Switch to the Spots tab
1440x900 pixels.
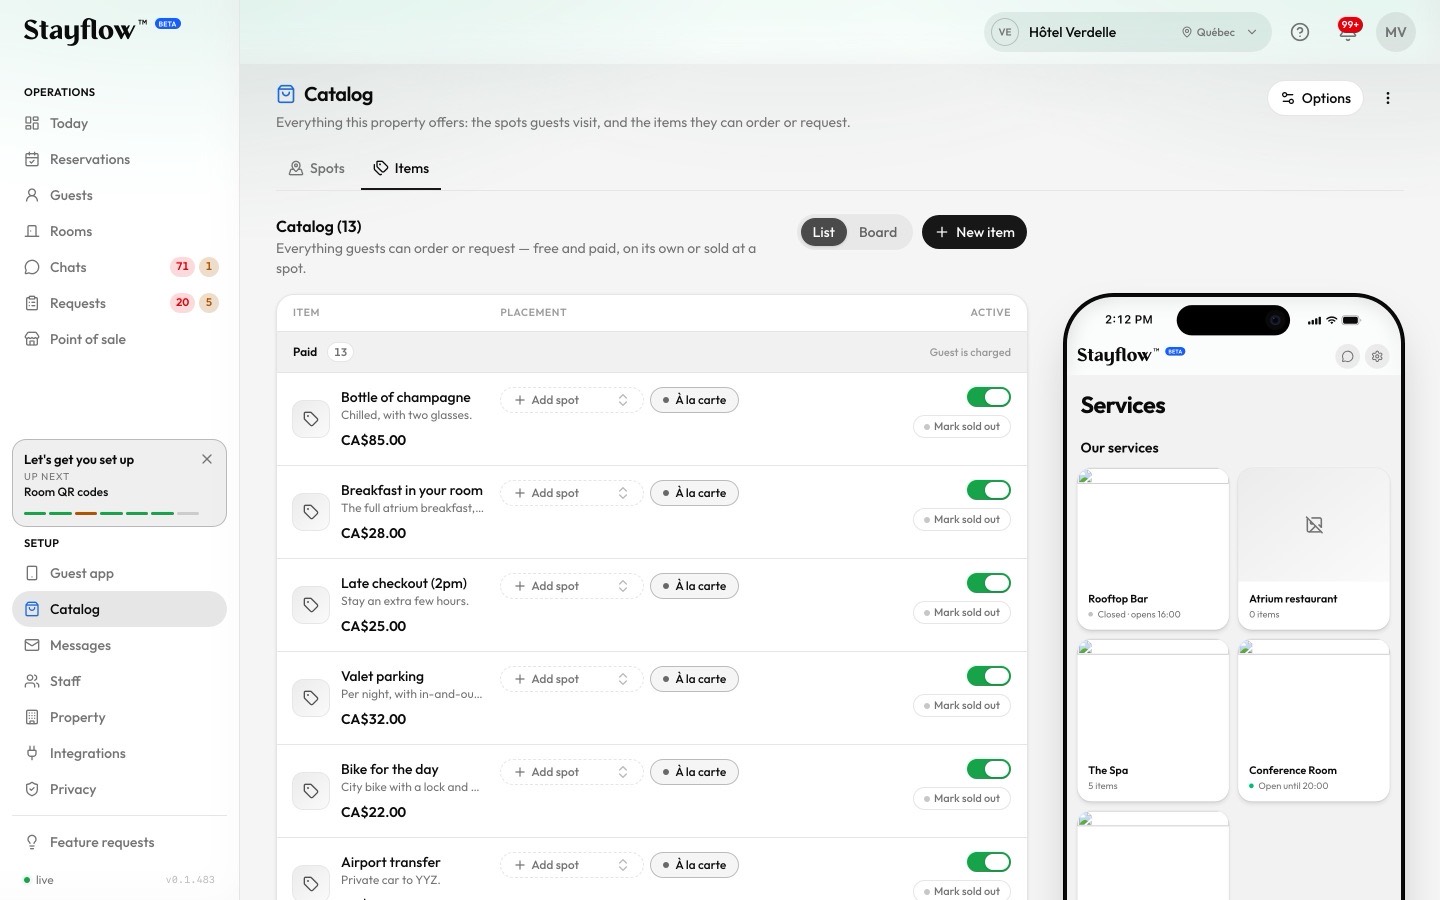point(317,168)
